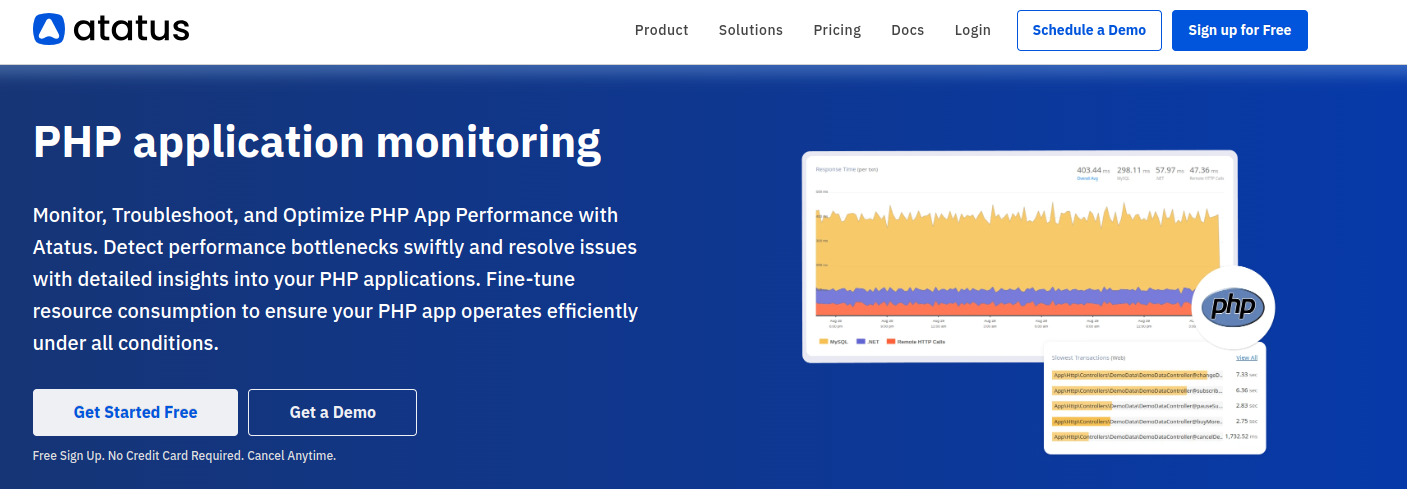Click the 57.97 ms .NET value
The height and width of the screenshot is (489, 1407).
click(x=1170, y=172)
